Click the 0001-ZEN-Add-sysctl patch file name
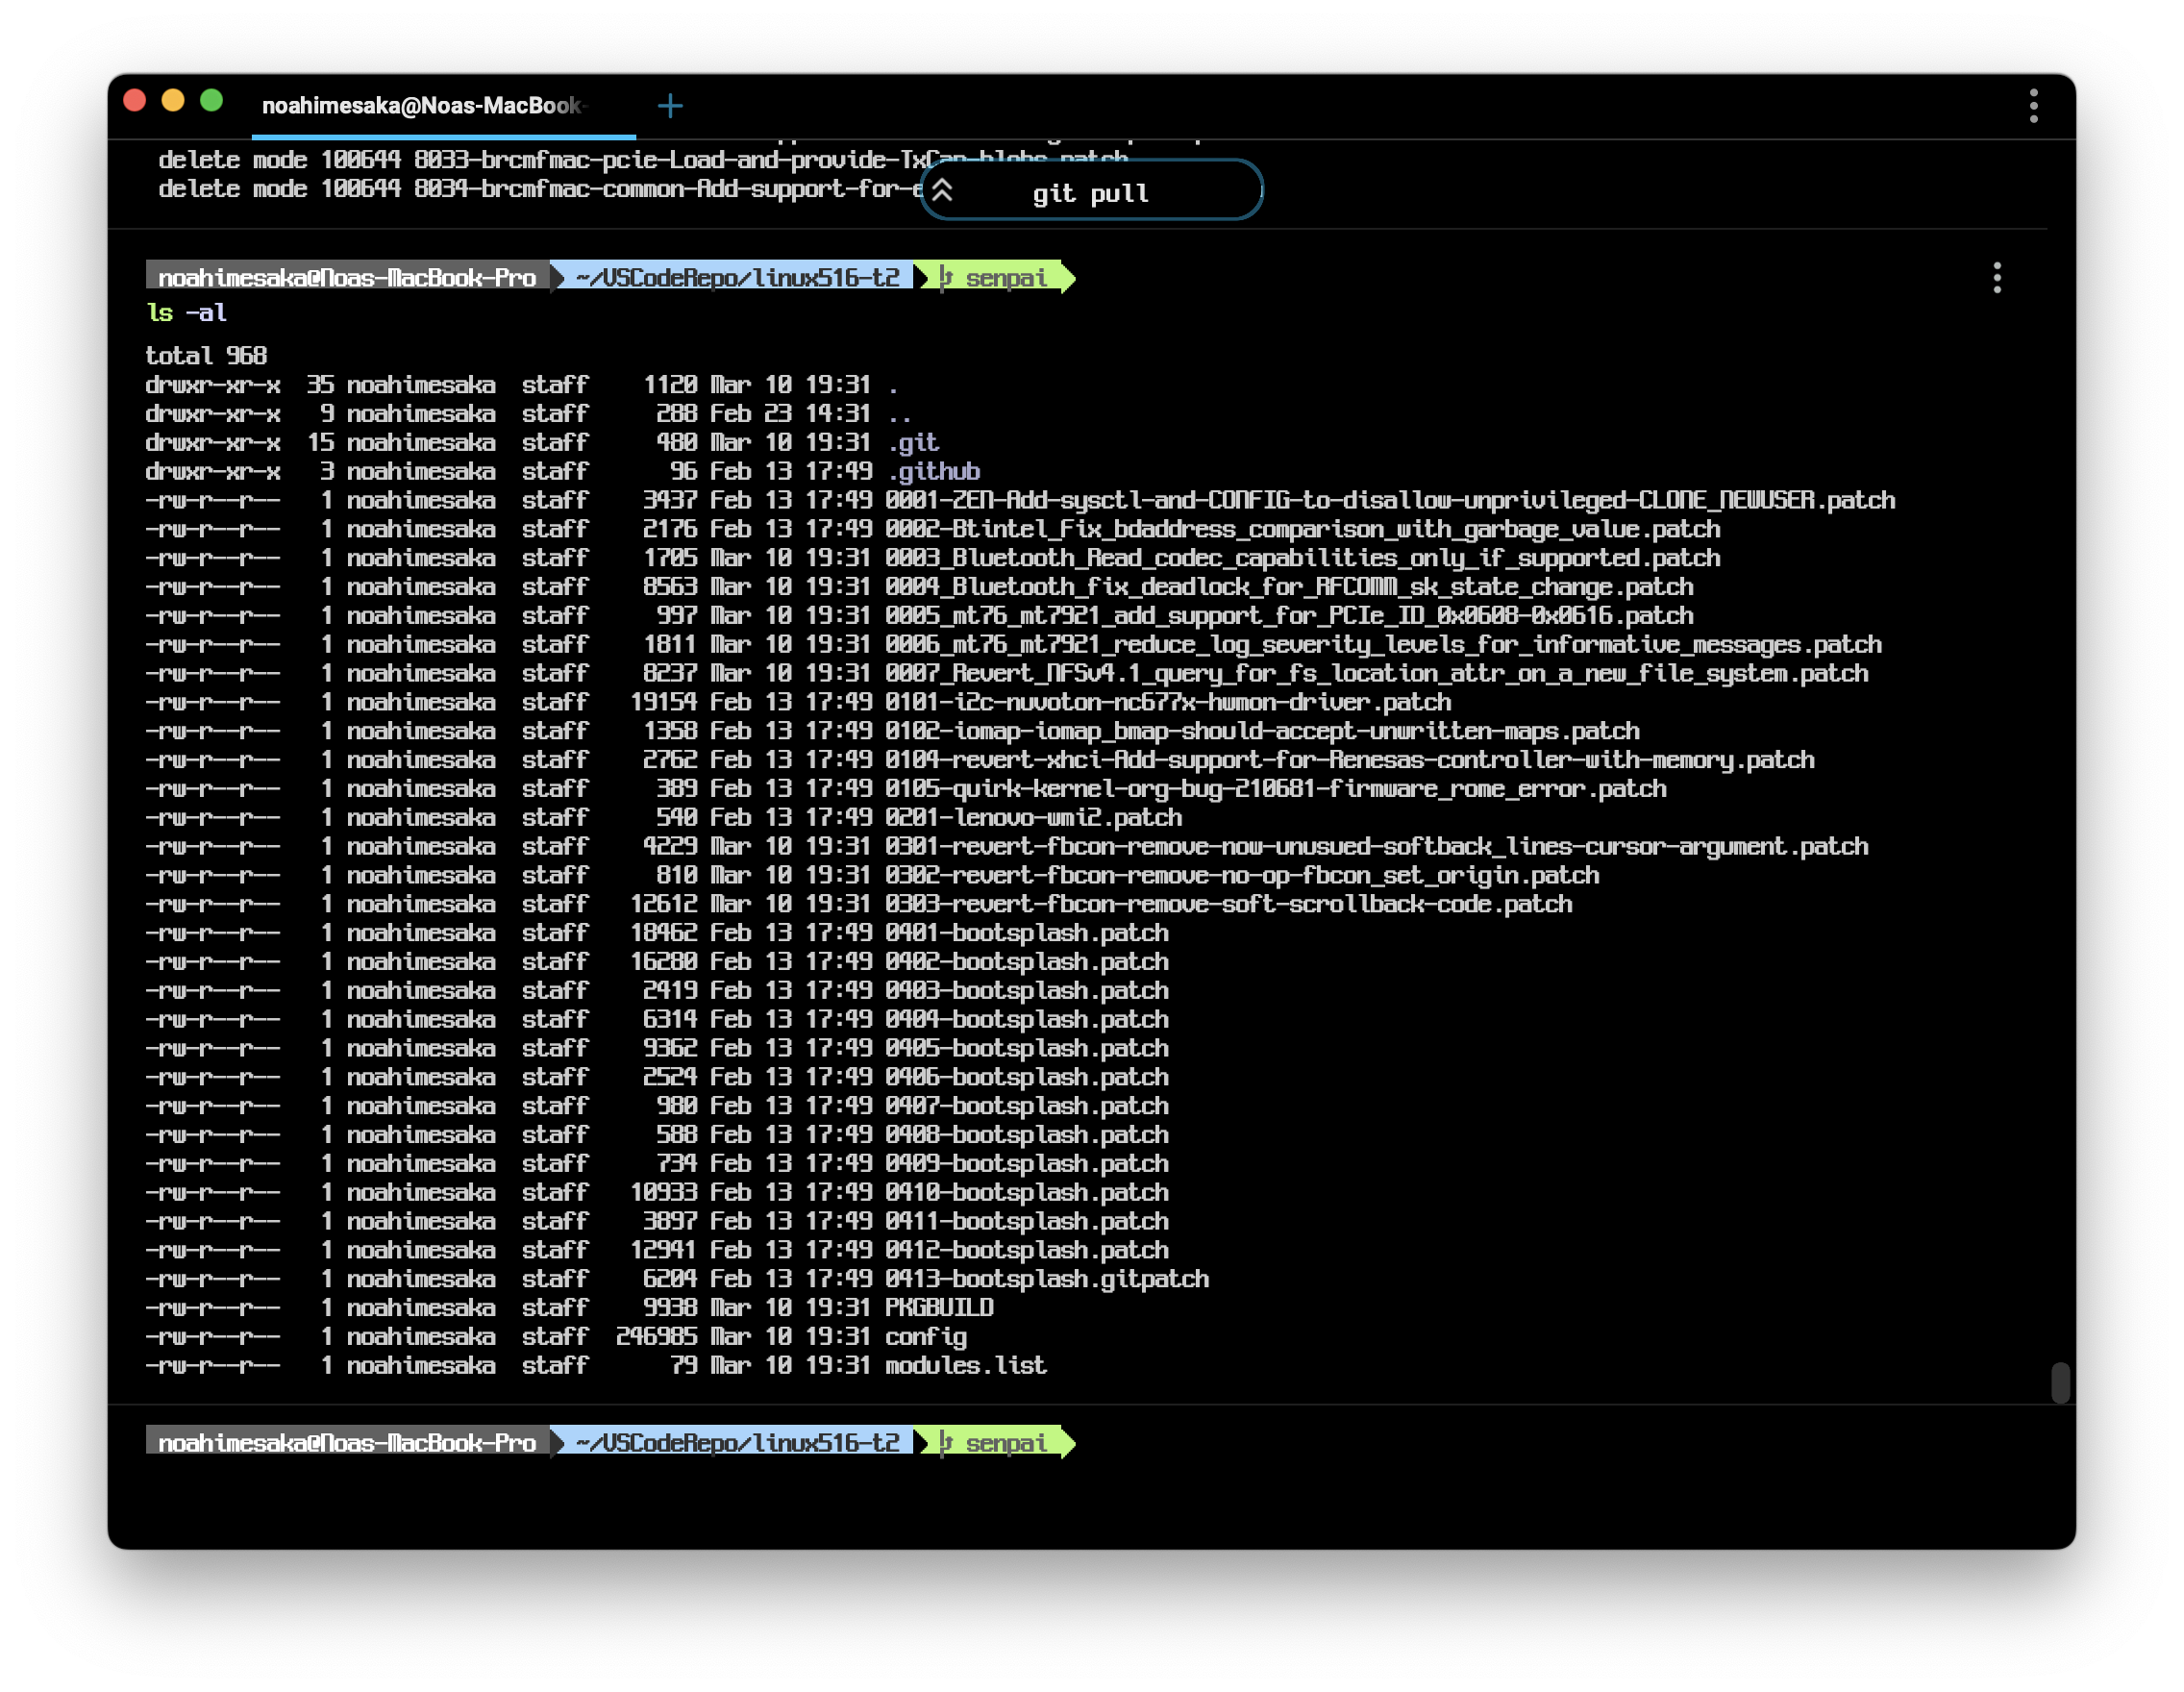2184x1692 pixels. [1390, 500]
